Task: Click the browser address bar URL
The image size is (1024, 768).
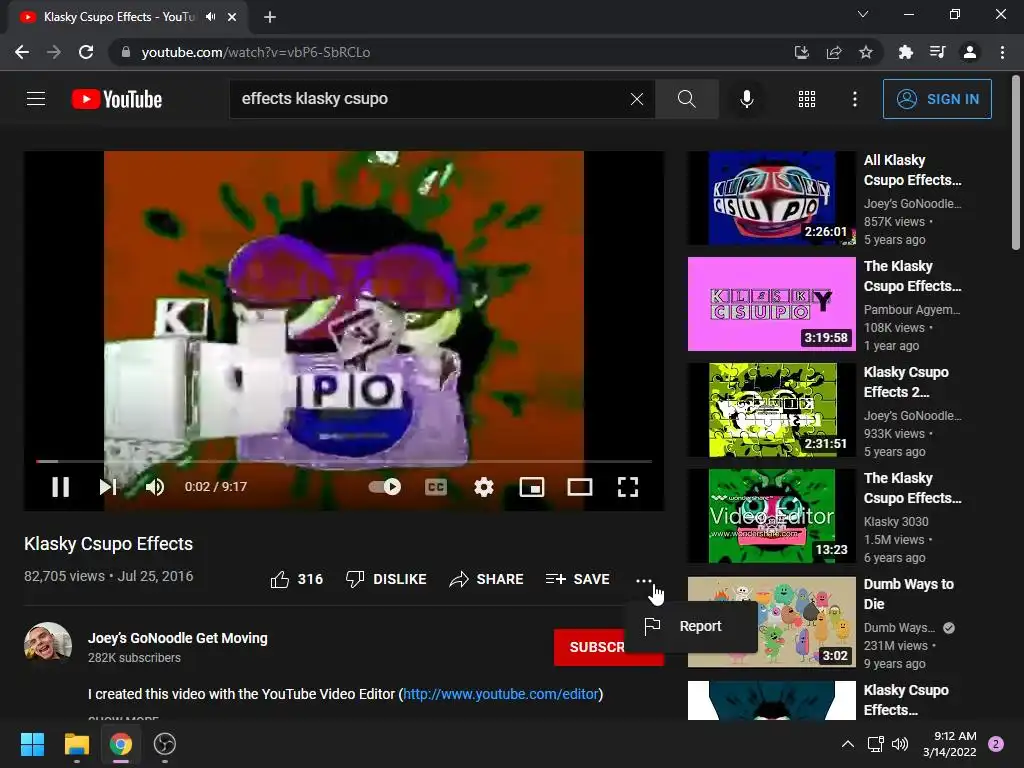Action: [x=256, y=52]
